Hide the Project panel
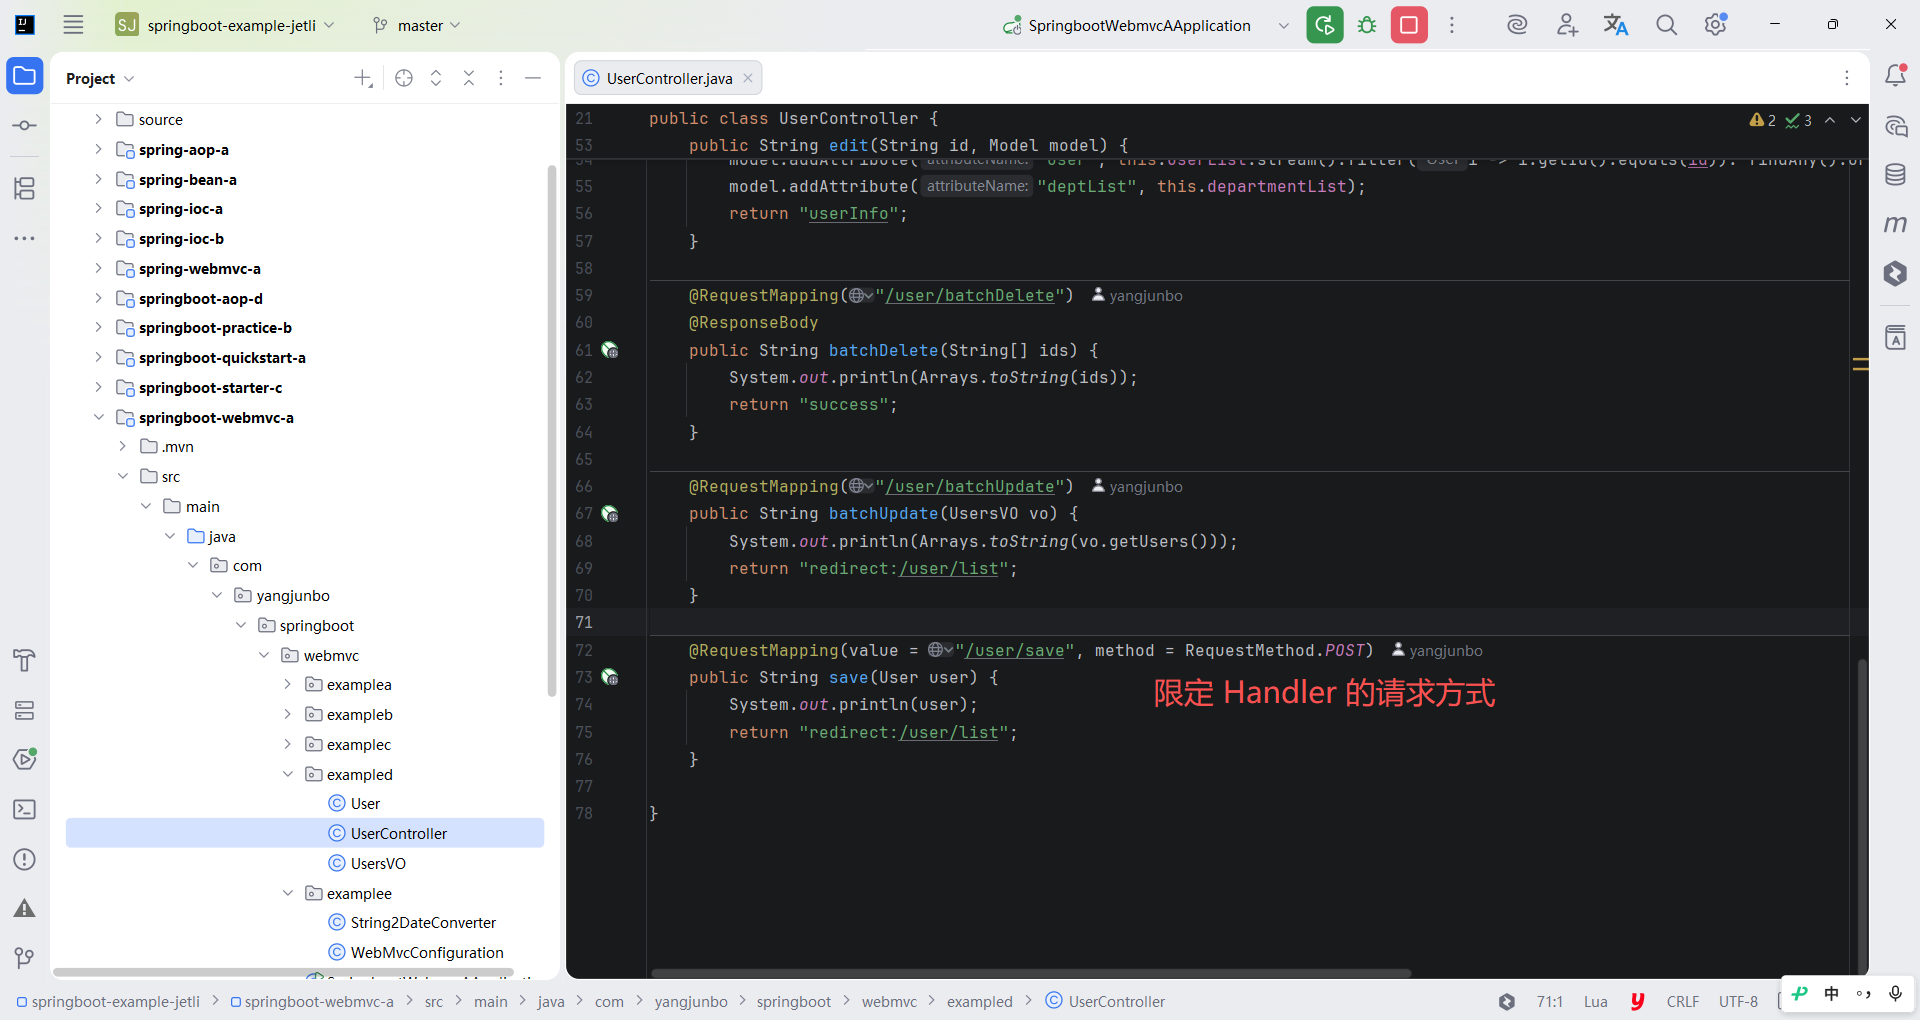 pos(533,78)
